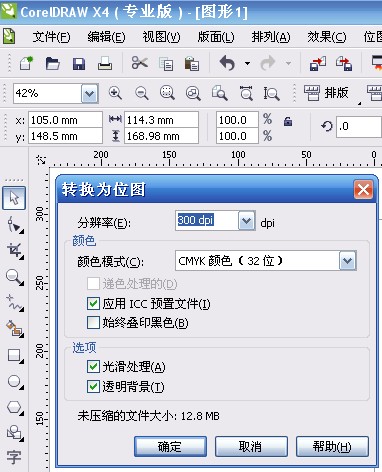The height and width of the screenshot is (472, 382).
Task: Enable 始终叠印黑色 checkbox
Action: point(93,323)
